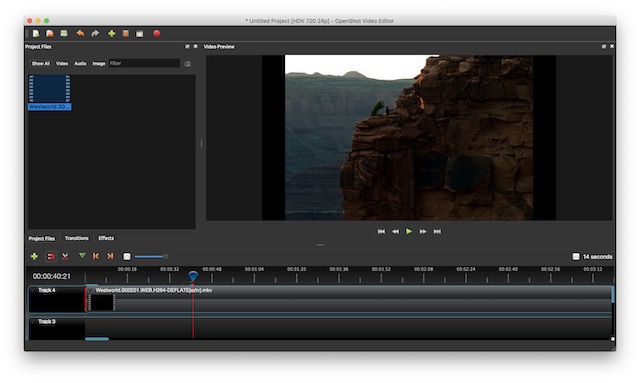Play the video preview

[409, 232]
